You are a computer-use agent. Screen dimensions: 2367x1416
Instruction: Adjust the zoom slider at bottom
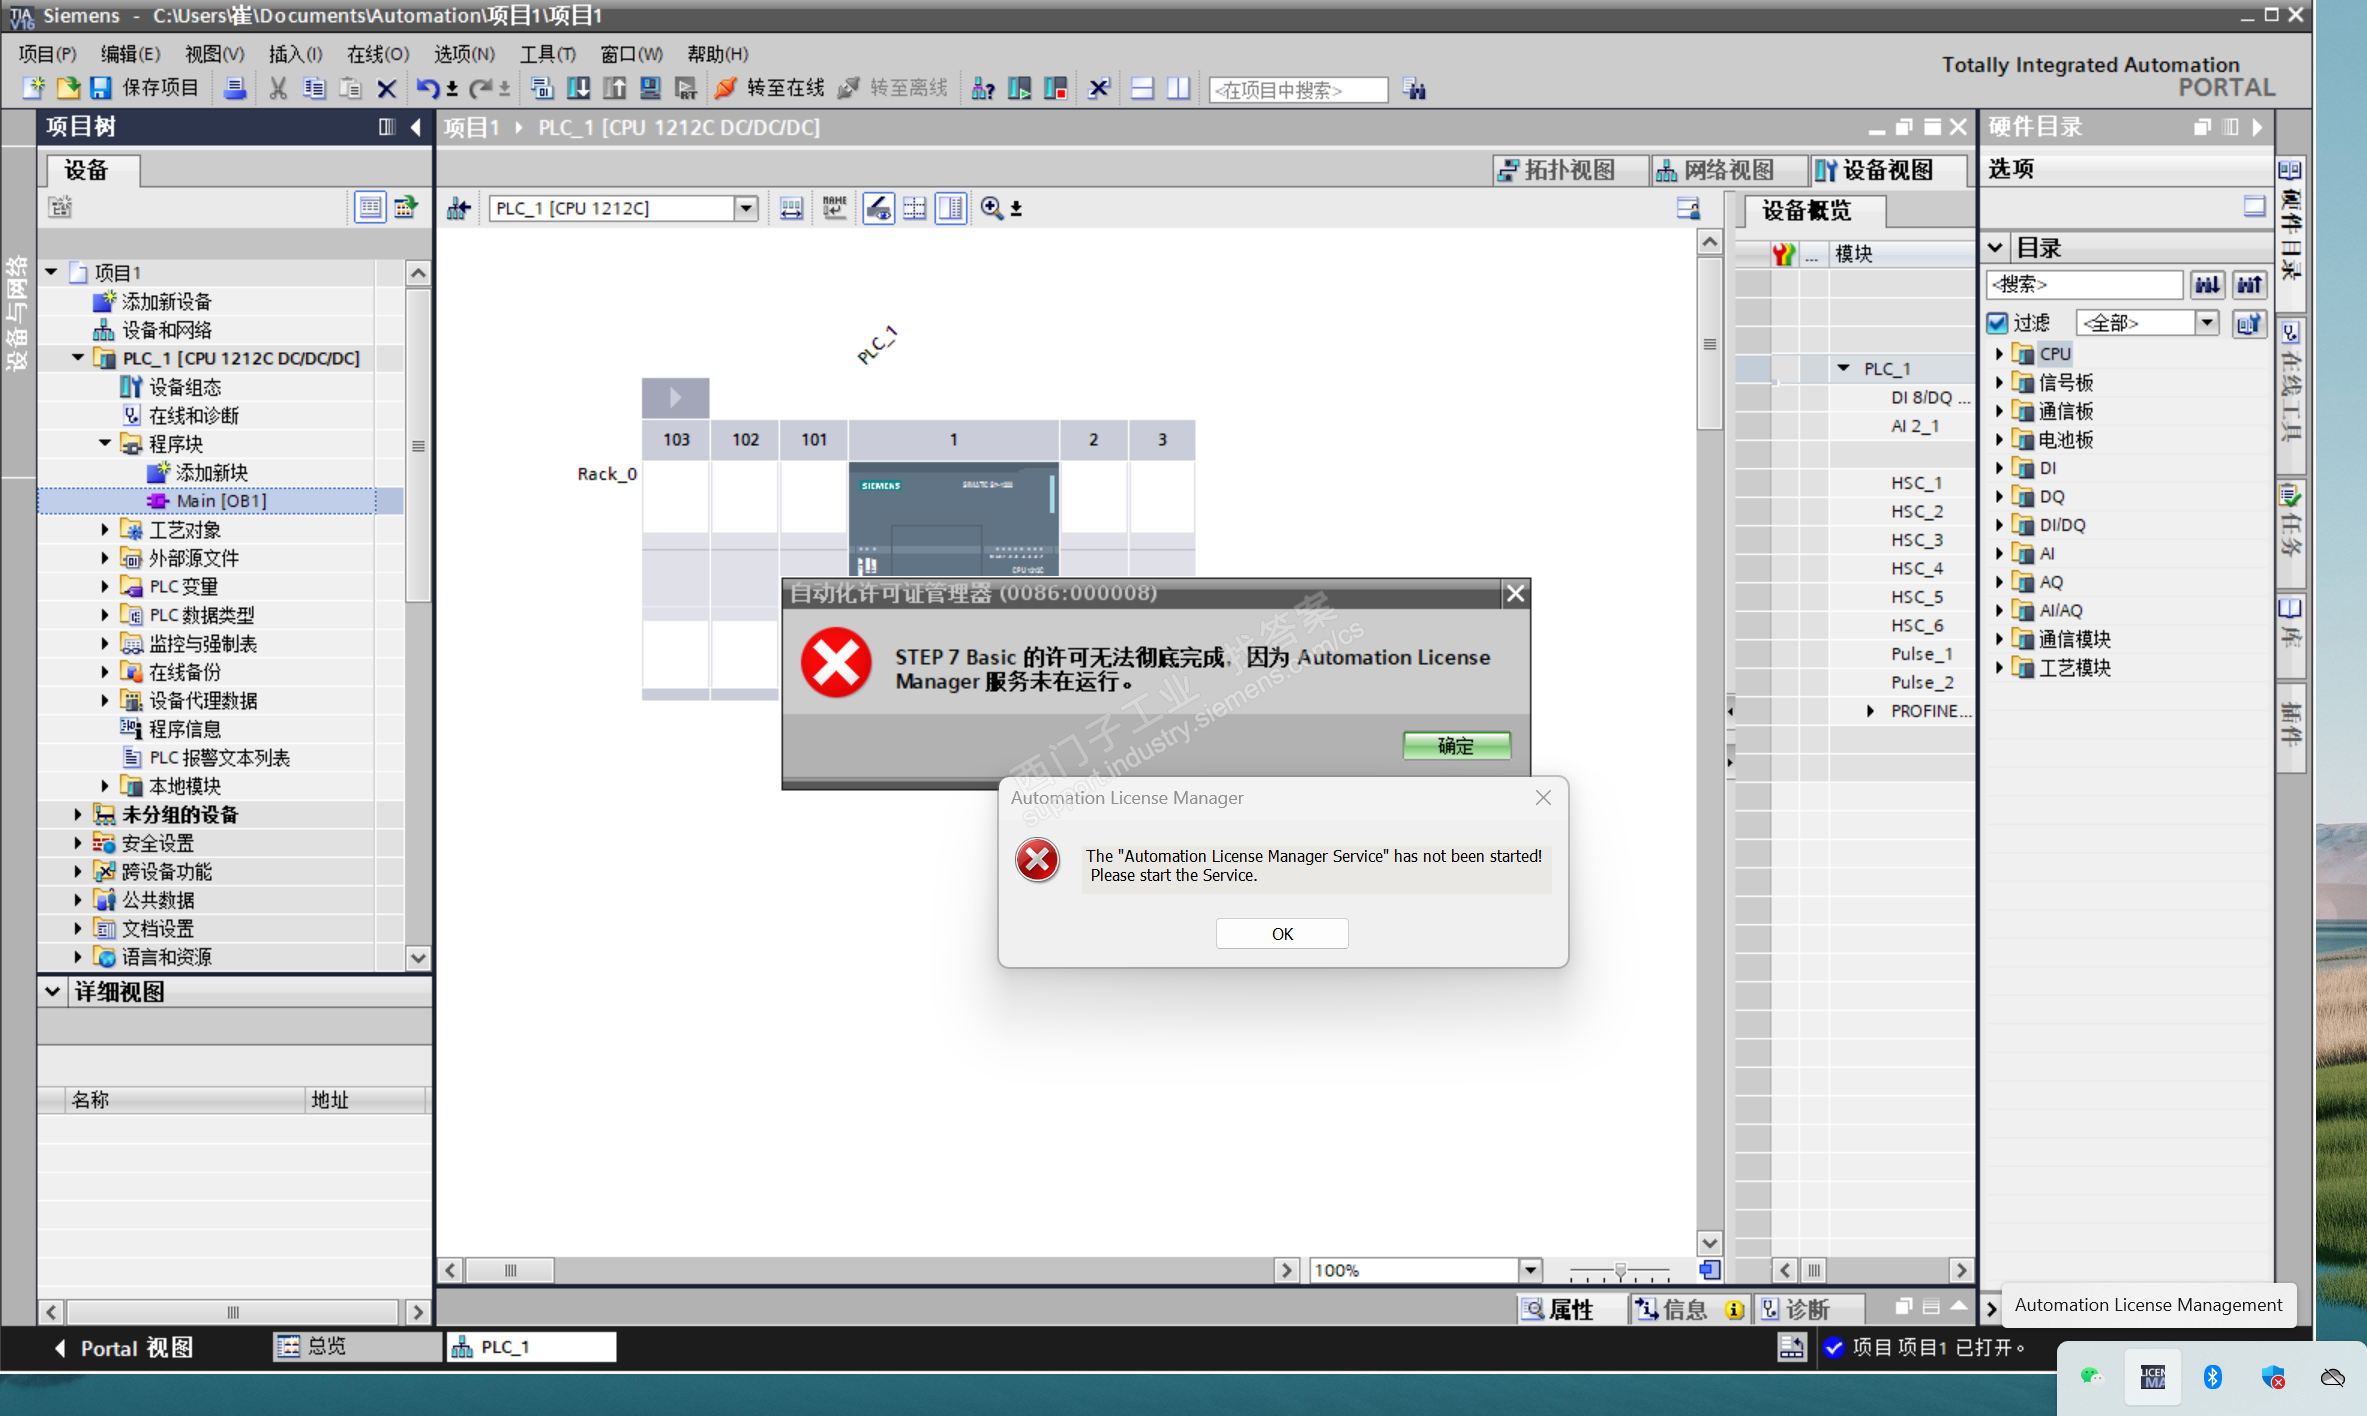[x=1620, y=1270]
